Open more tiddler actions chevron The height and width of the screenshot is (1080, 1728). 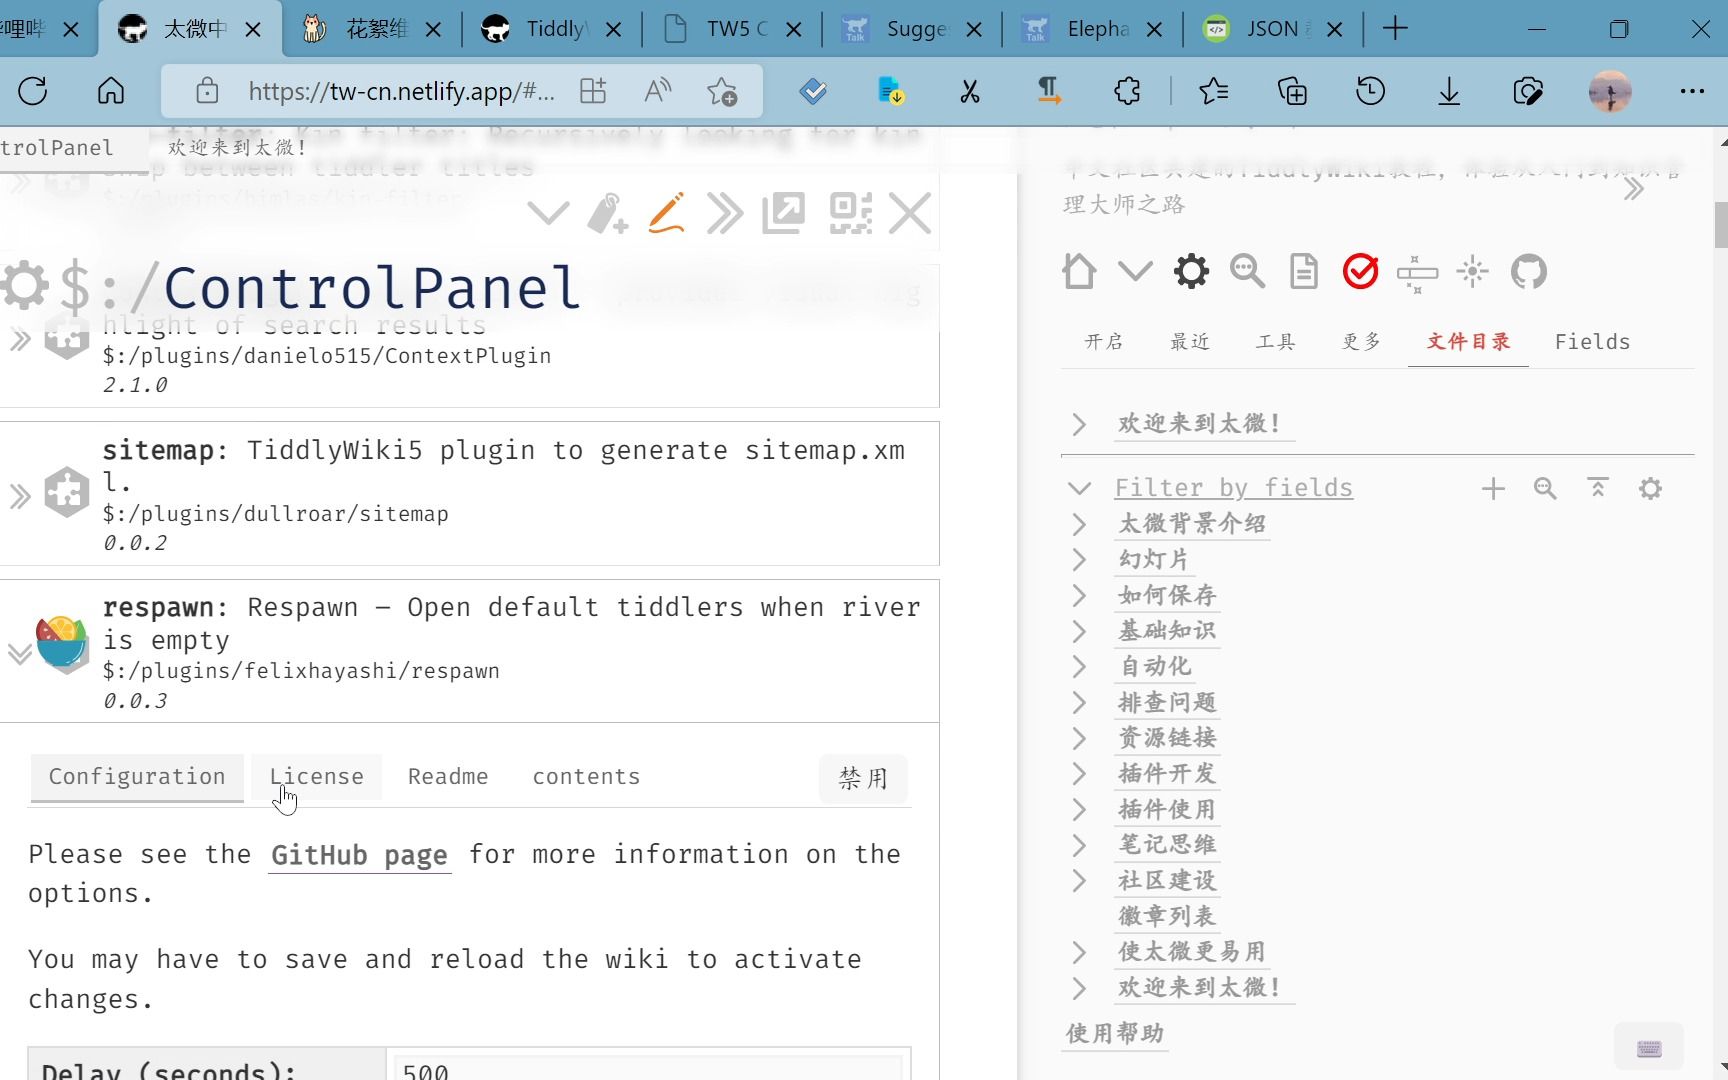tap(548, 213)
